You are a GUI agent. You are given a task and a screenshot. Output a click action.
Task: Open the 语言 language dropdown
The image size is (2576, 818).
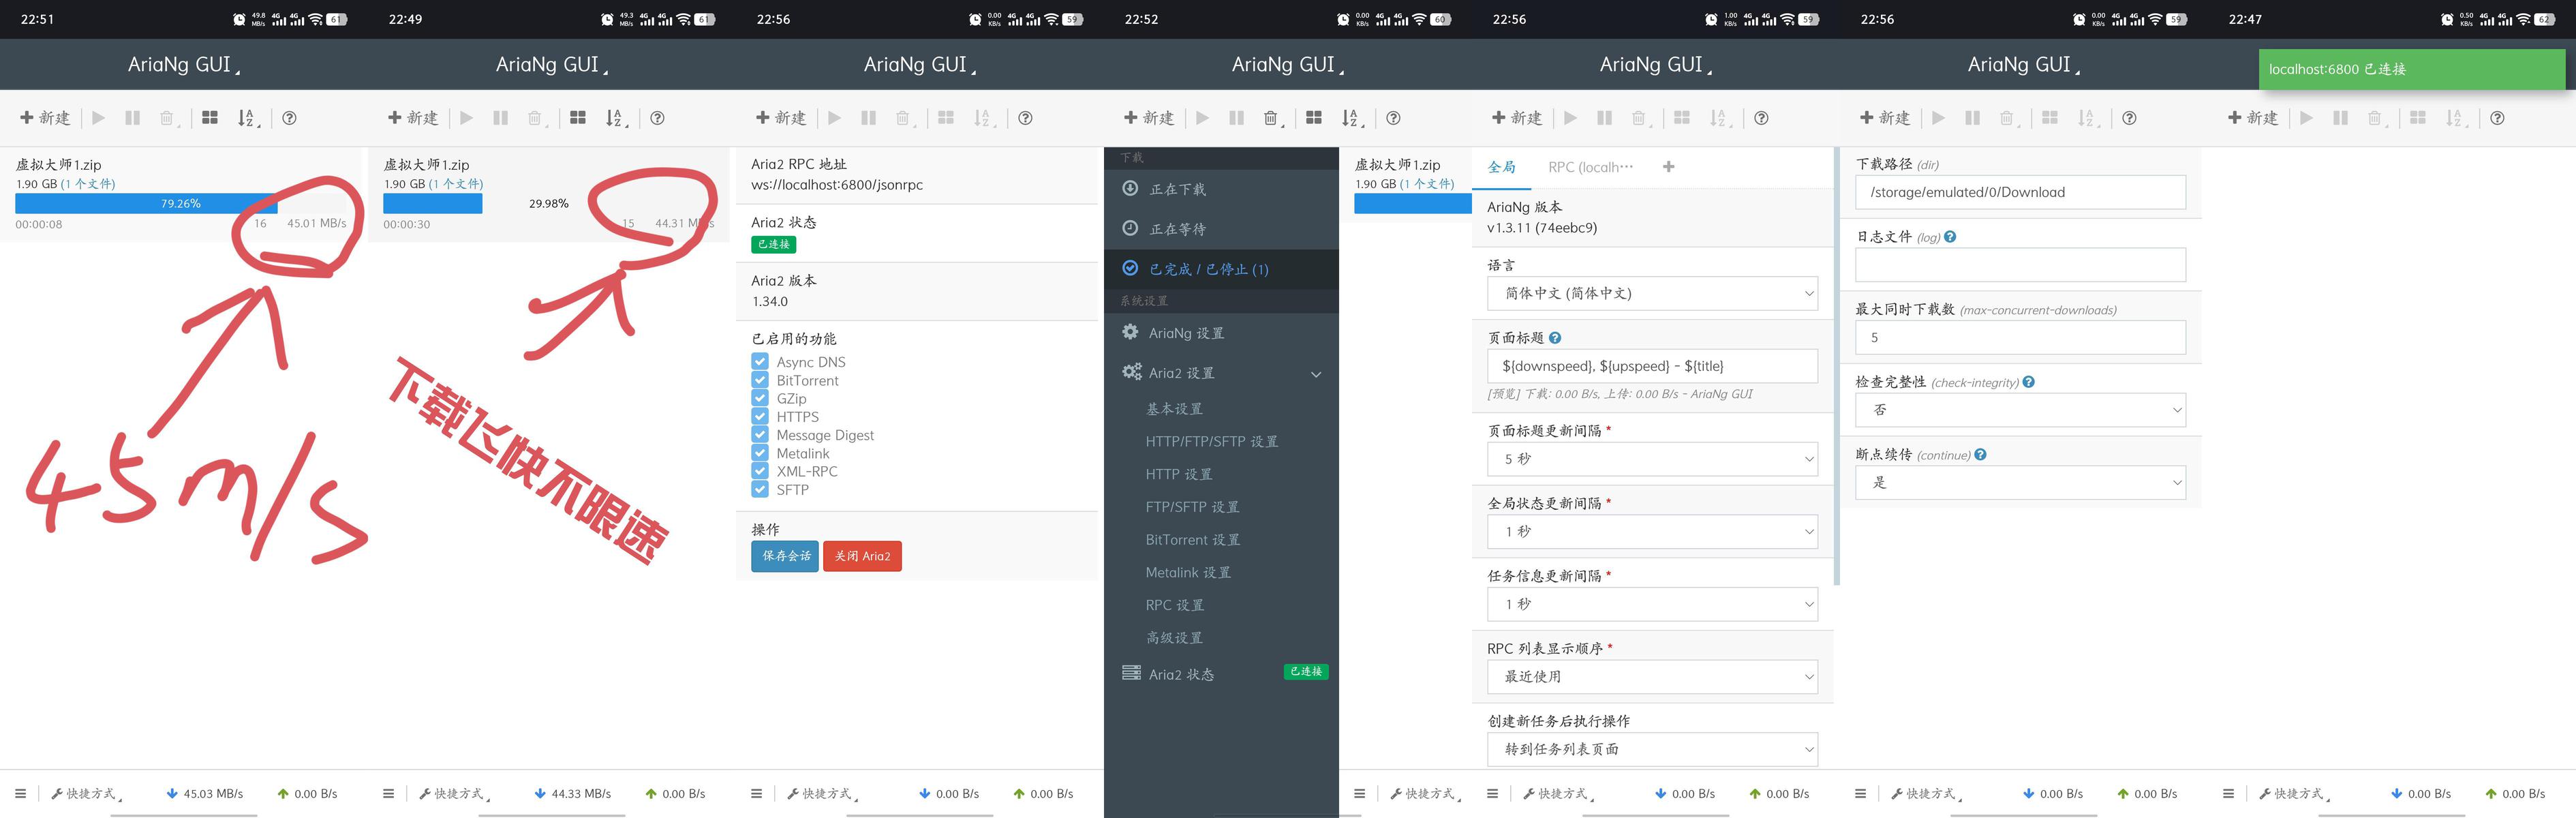pos(1652,293)
